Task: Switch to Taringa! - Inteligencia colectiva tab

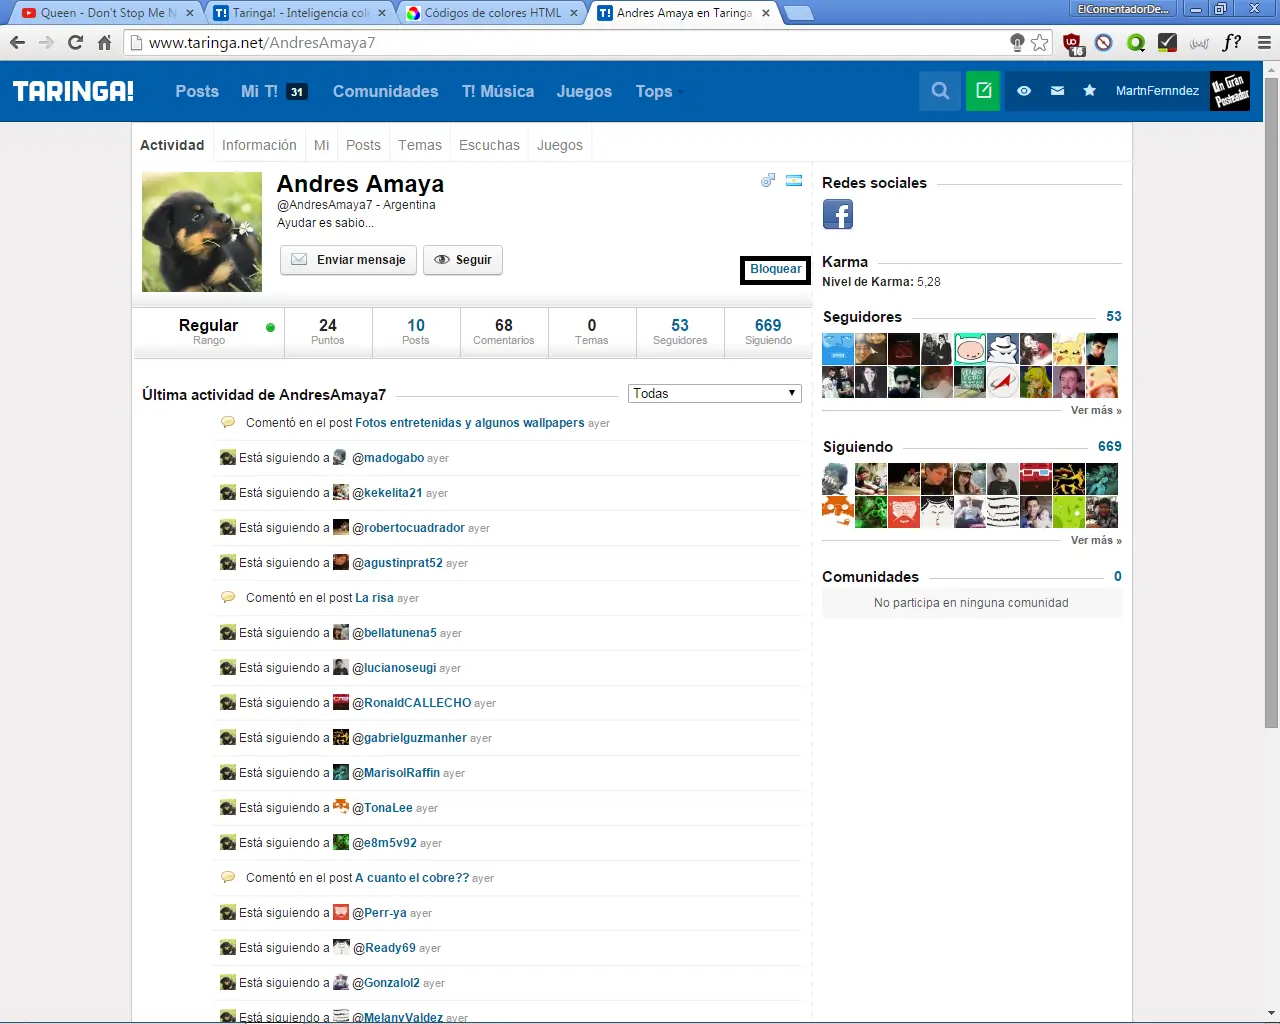Action: 299,13
